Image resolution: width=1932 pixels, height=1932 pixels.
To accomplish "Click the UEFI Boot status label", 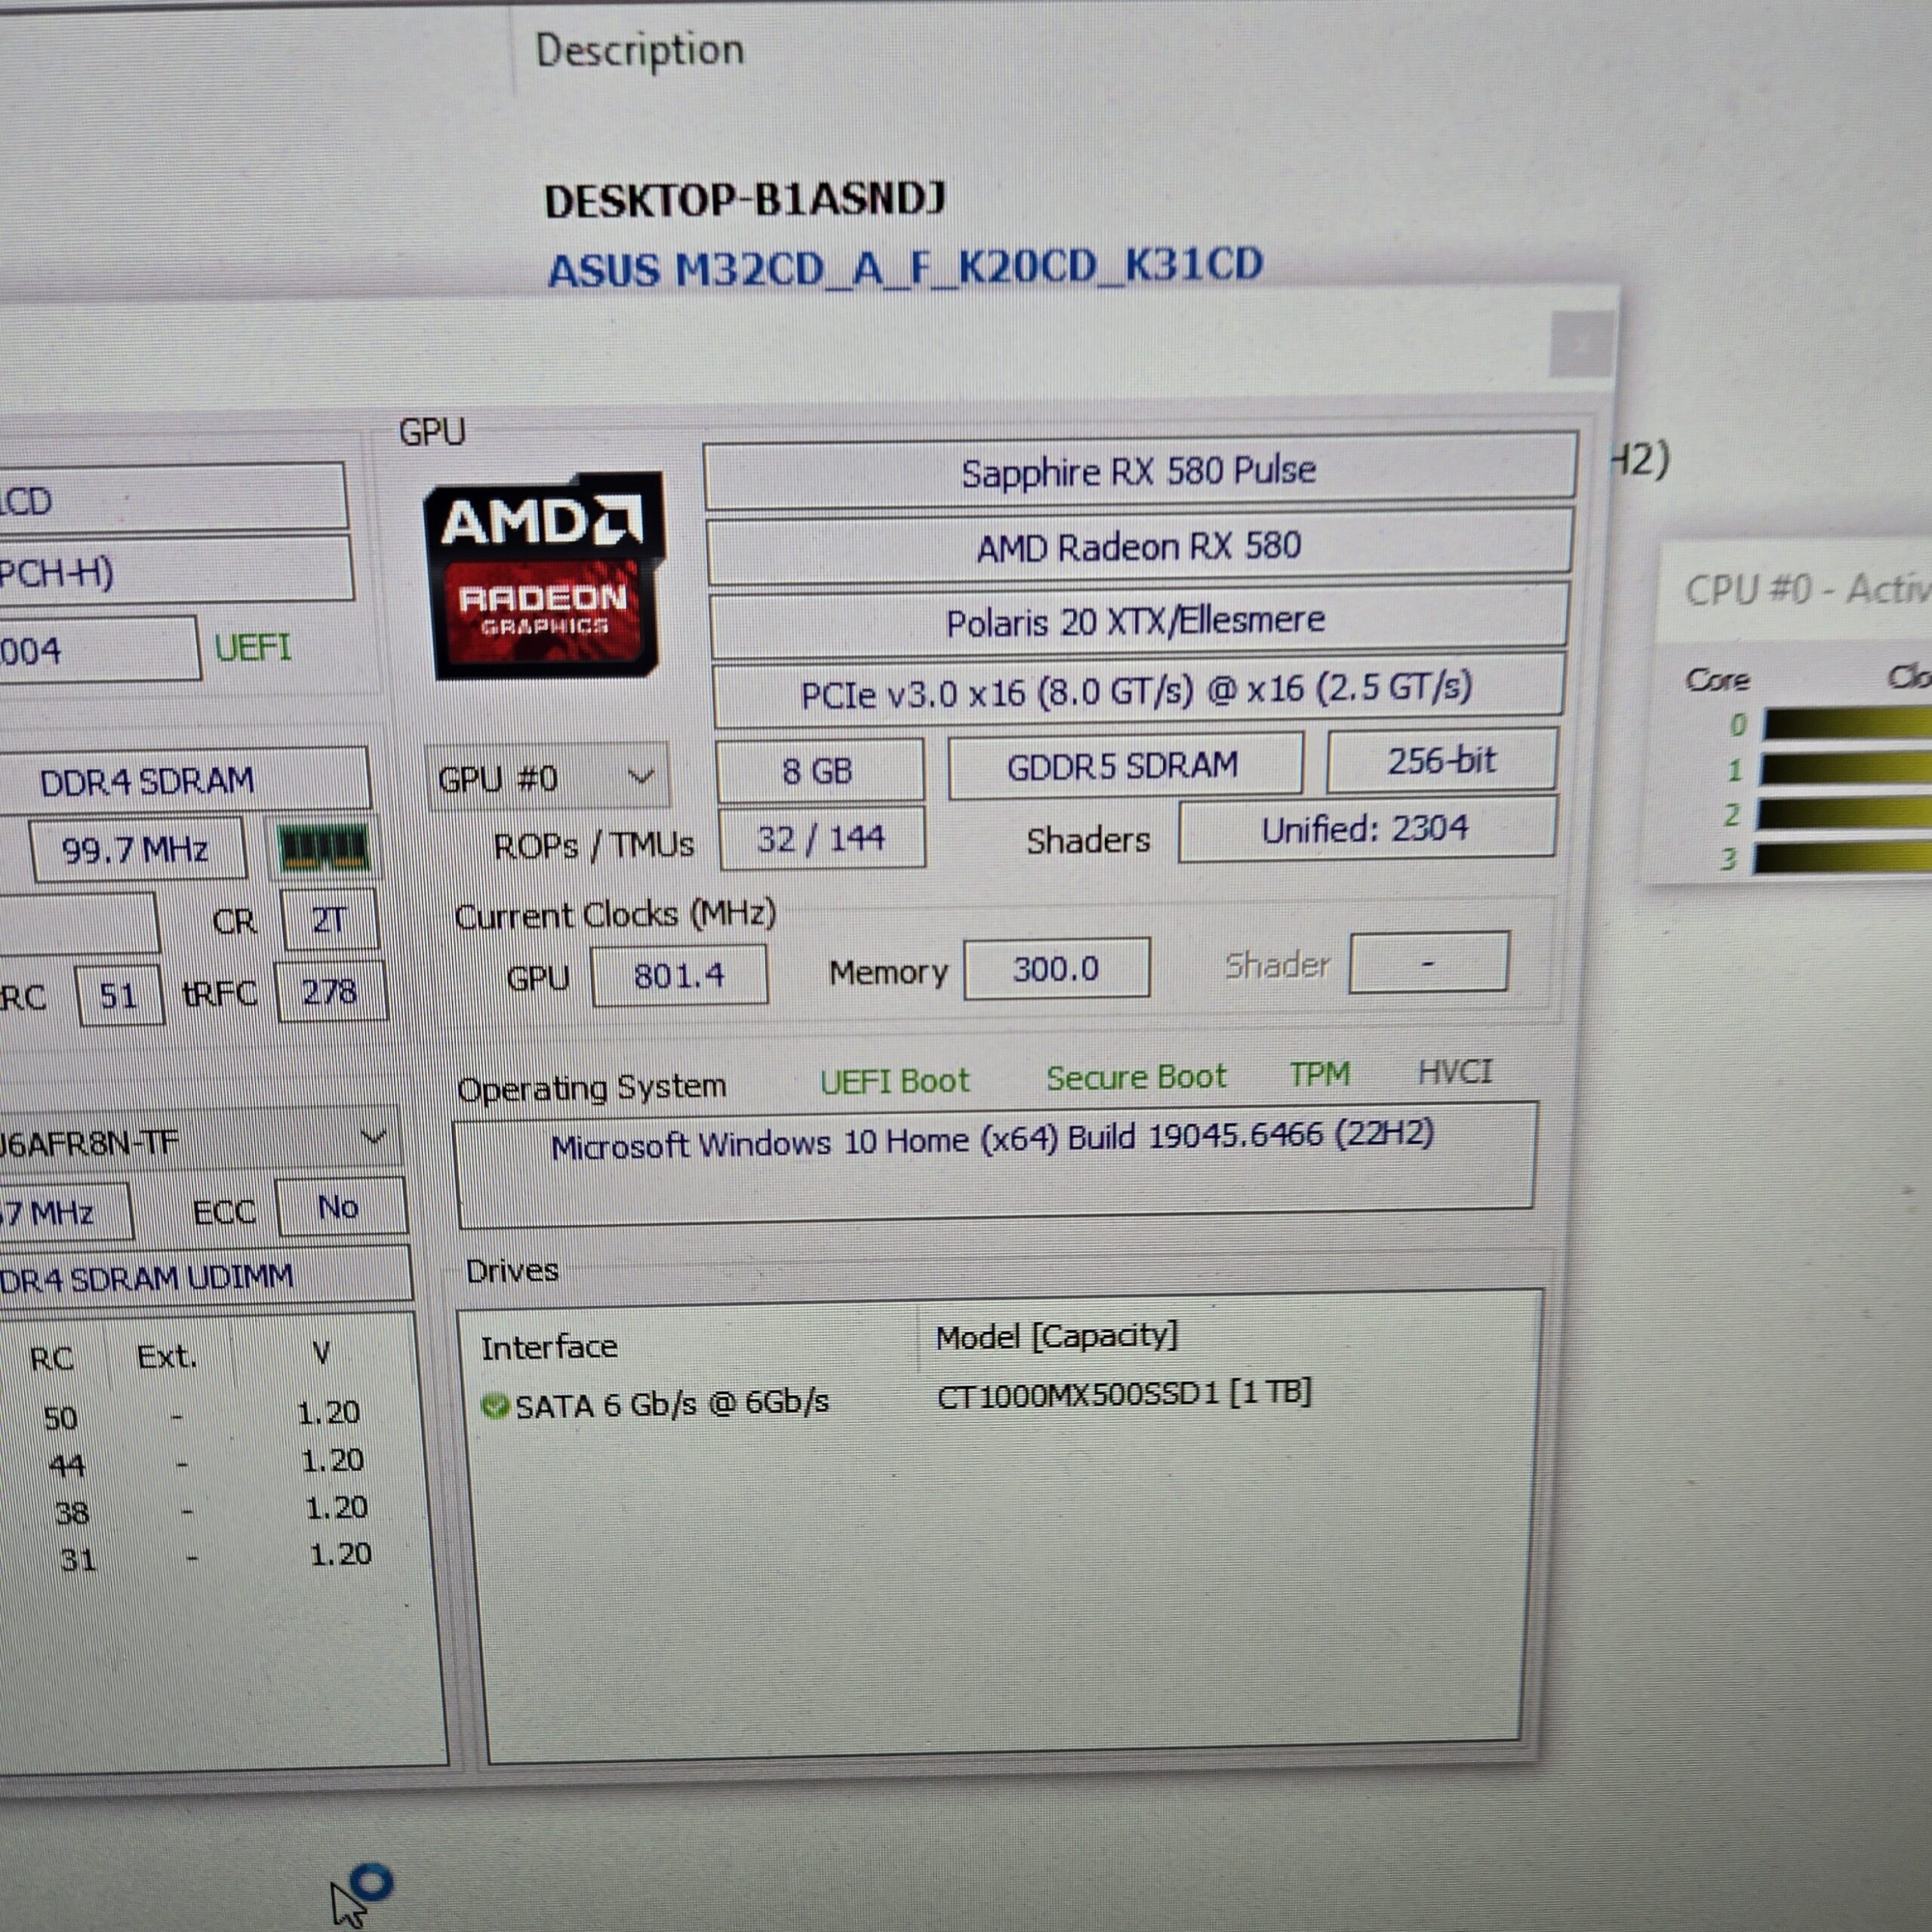I will coord(895,1081).
